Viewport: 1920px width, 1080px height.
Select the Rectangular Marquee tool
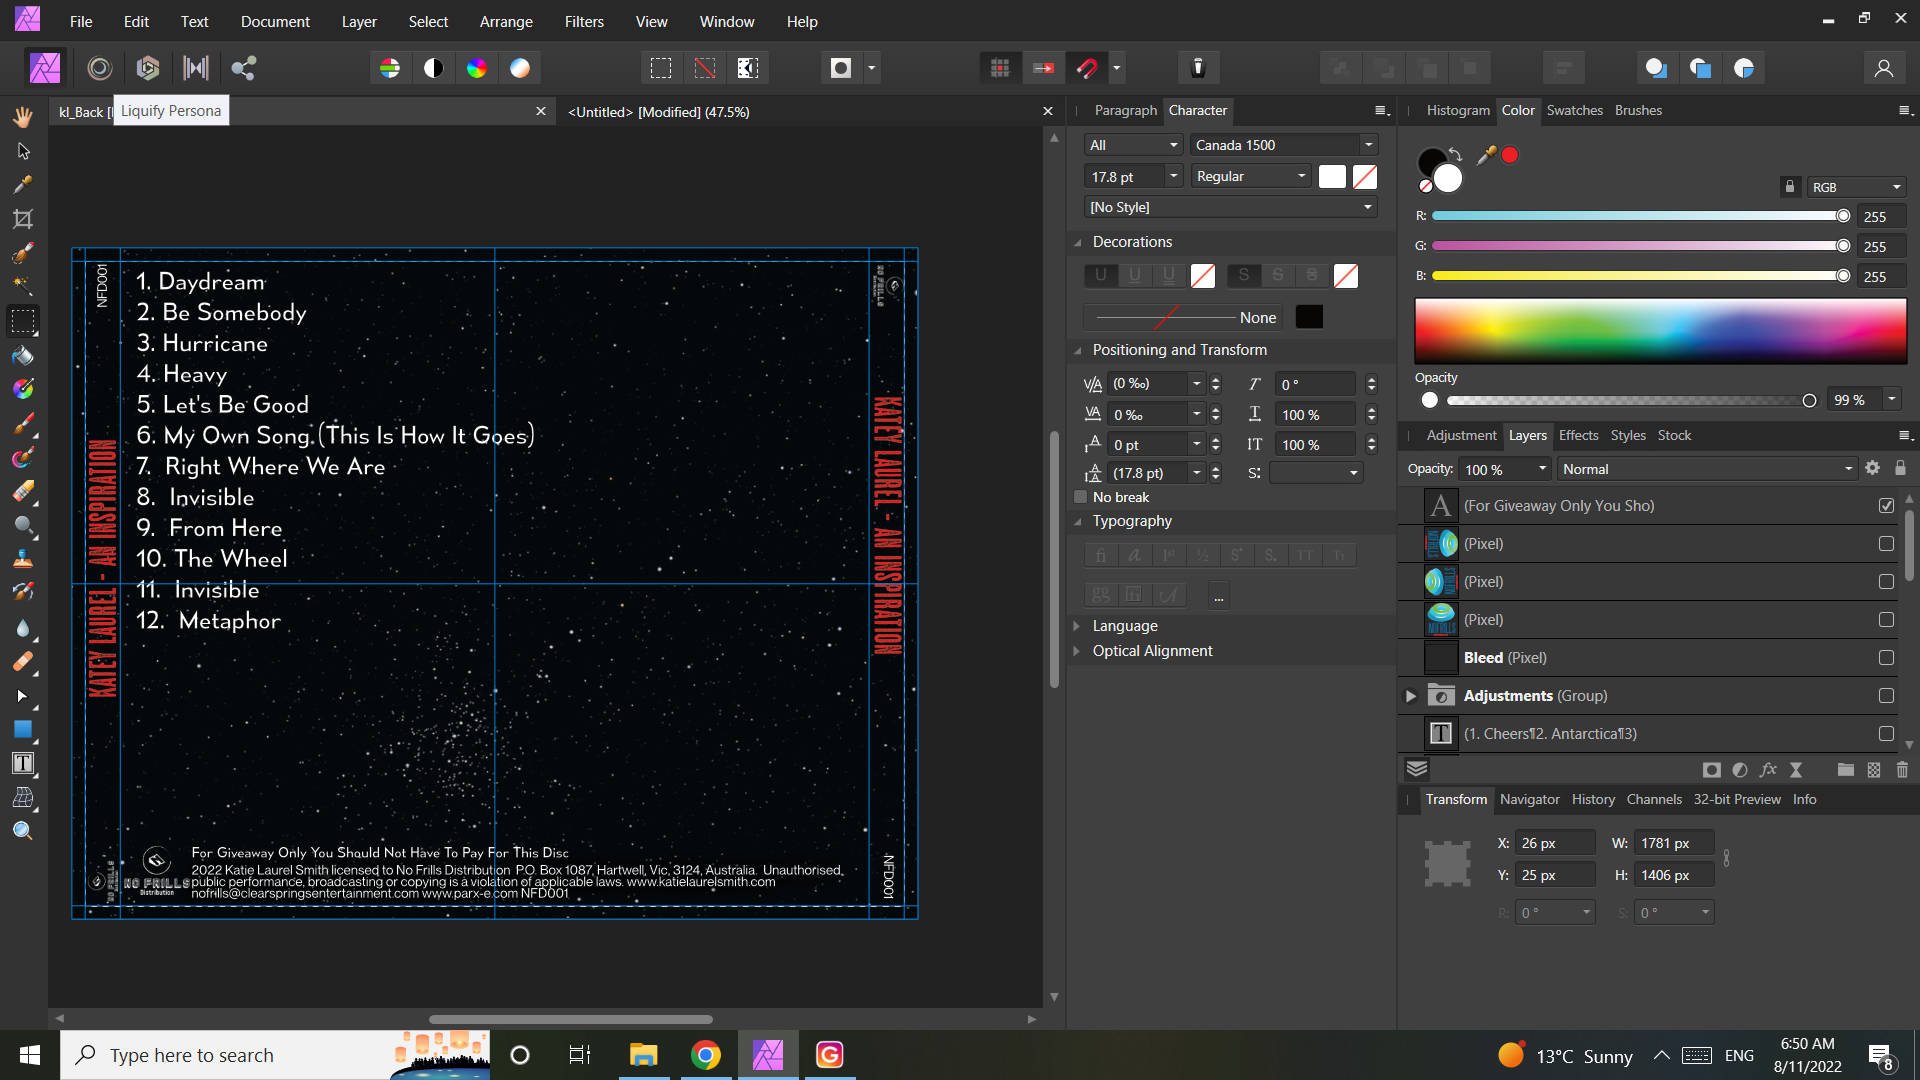tap(23, 321)
